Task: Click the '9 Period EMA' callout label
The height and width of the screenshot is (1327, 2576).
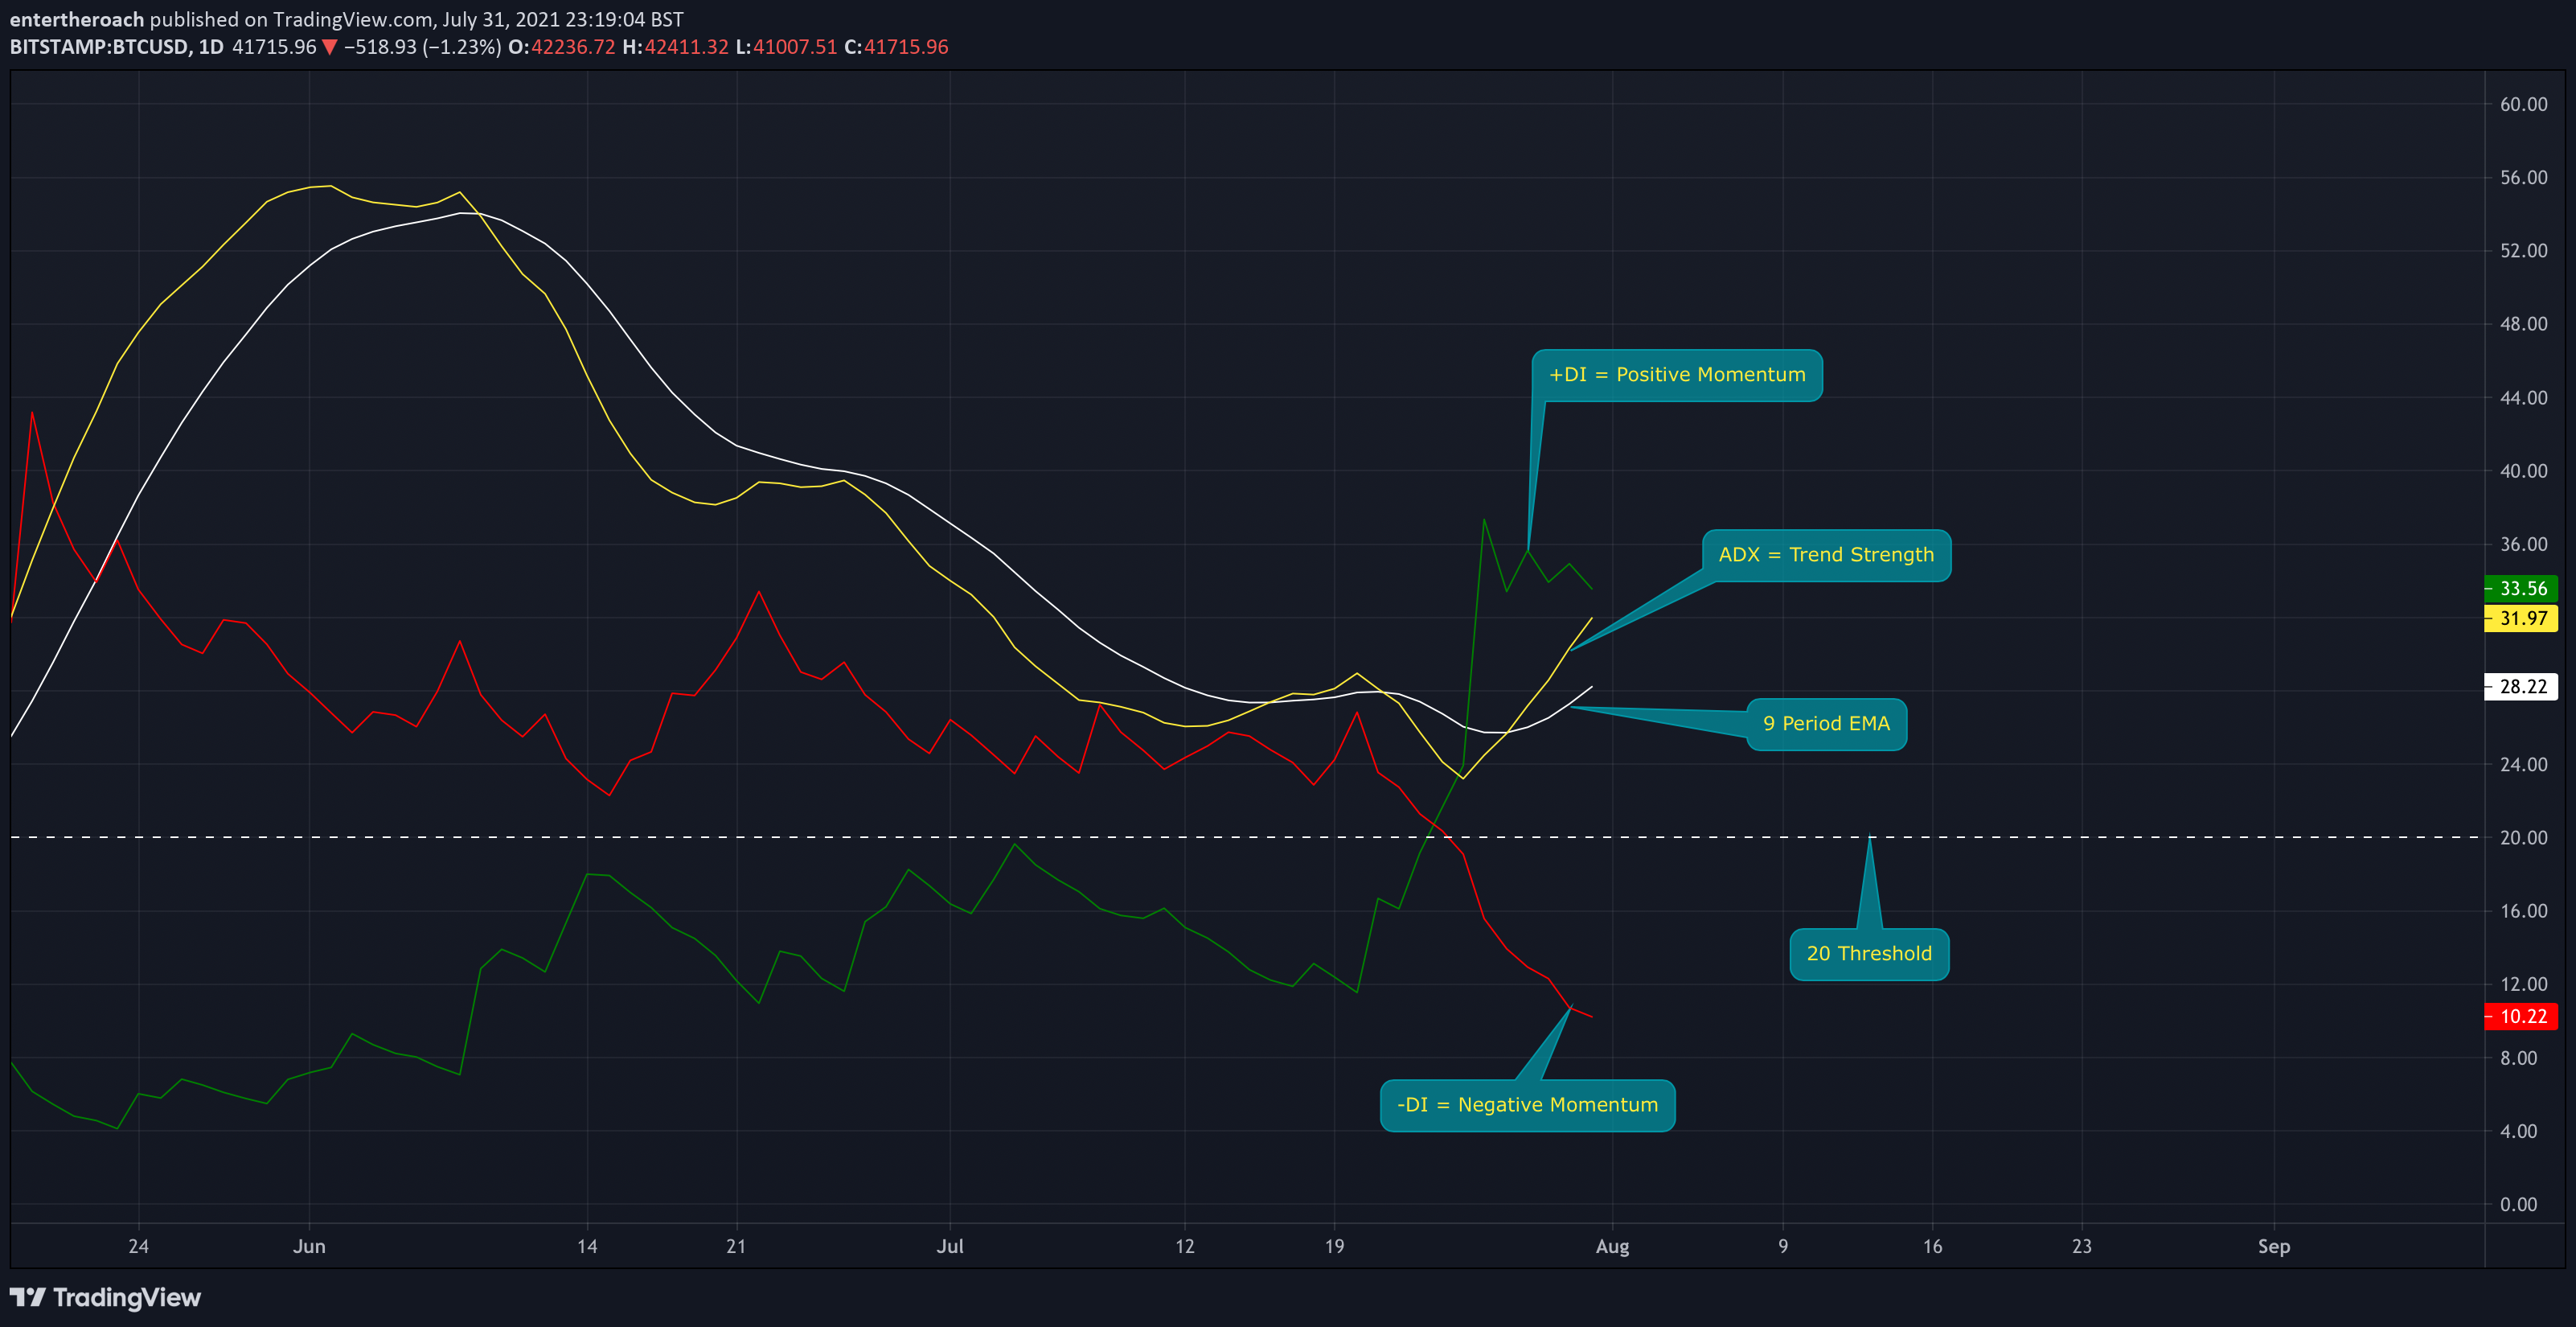Action: (x=1826, y=724)
